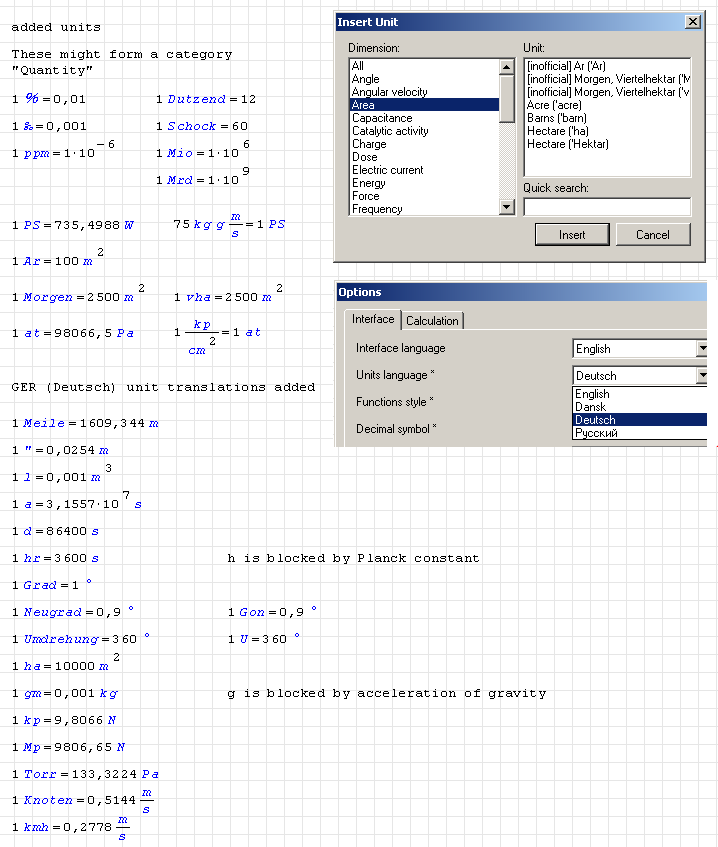Open the Interface language dropdown
This screenshot has width=718, height=847.
[702, 349]
